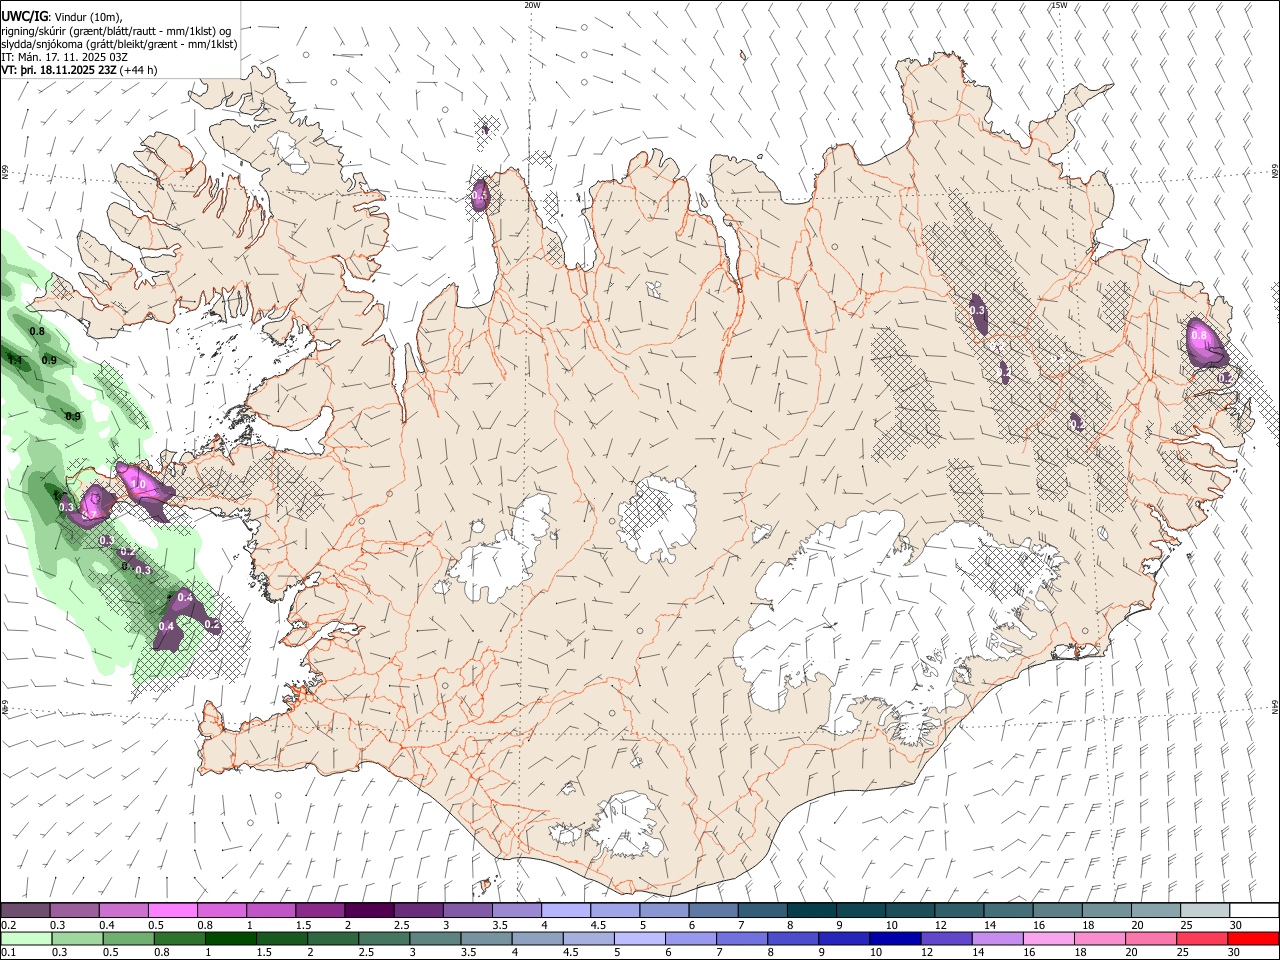Click the 'VT: þri. 18.11.2025 23Z (+44 h)' line
The width and height of the screenshot is (1280, 960).
80,70
